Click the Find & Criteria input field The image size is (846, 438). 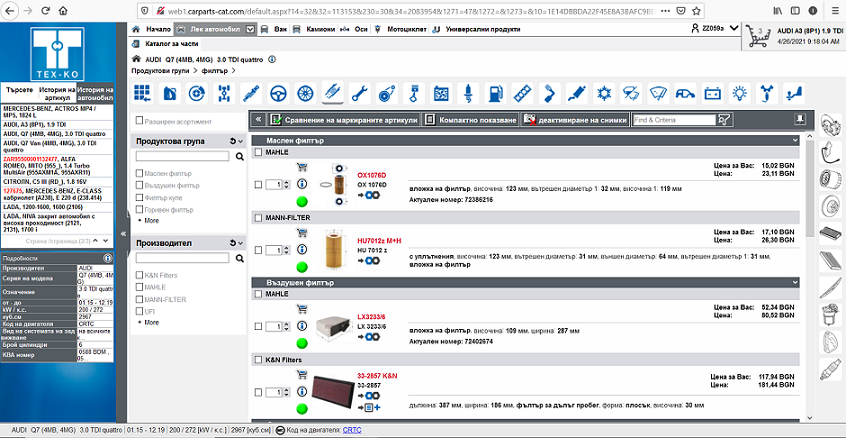coord(674,120)
